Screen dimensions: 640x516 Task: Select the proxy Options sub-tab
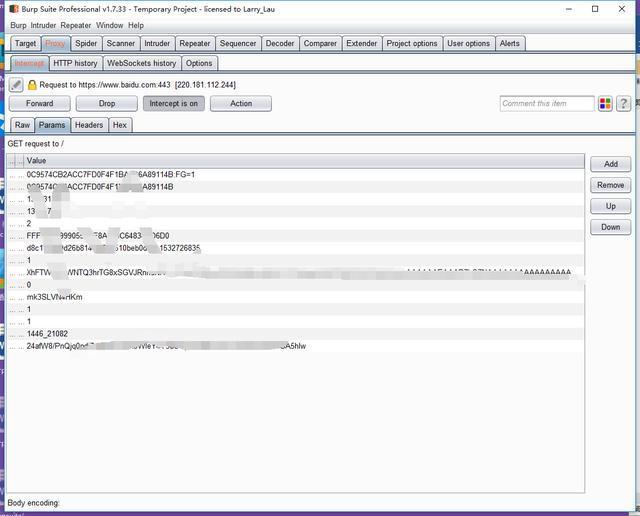pos(199,63)
